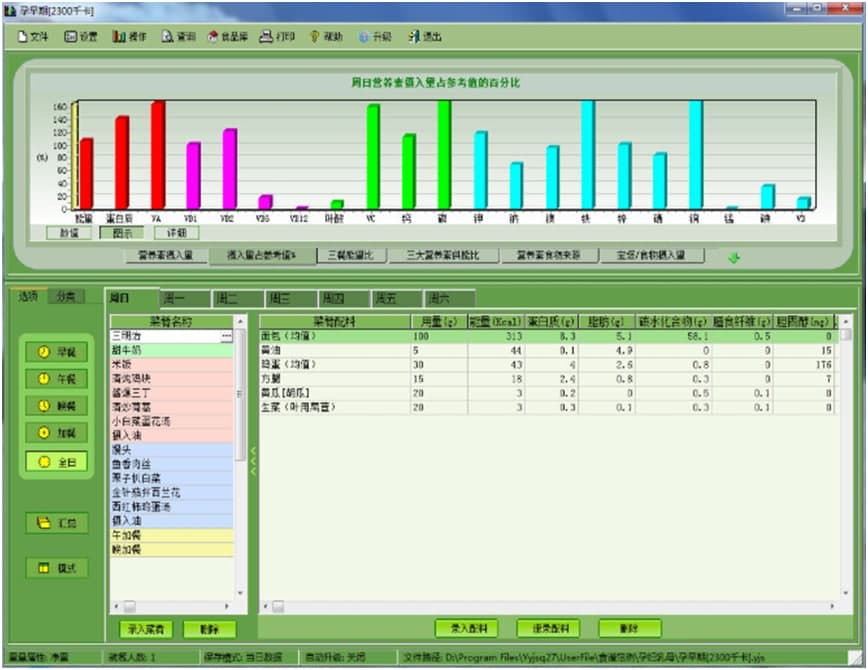
Task: Click the ingredient table horizontal scrollbar thumb
Action: pos(278,607)
